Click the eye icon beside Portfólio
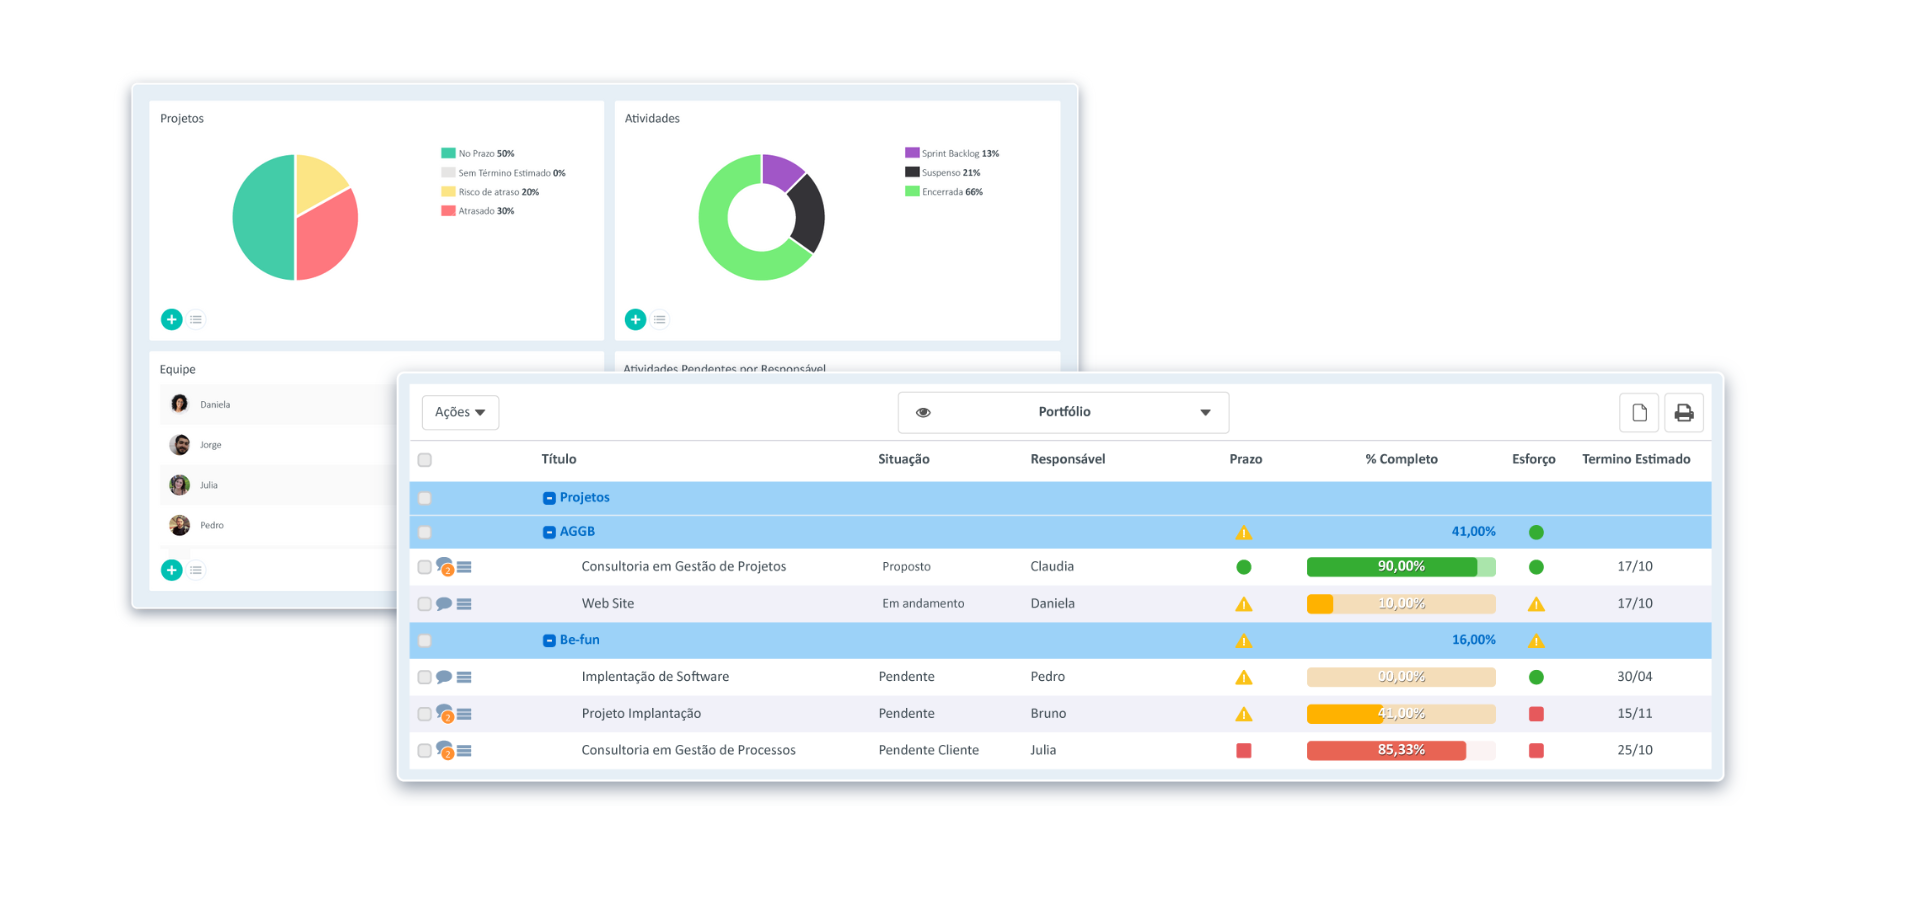Screen dimensions: 1920x900 tap(923, 412)
